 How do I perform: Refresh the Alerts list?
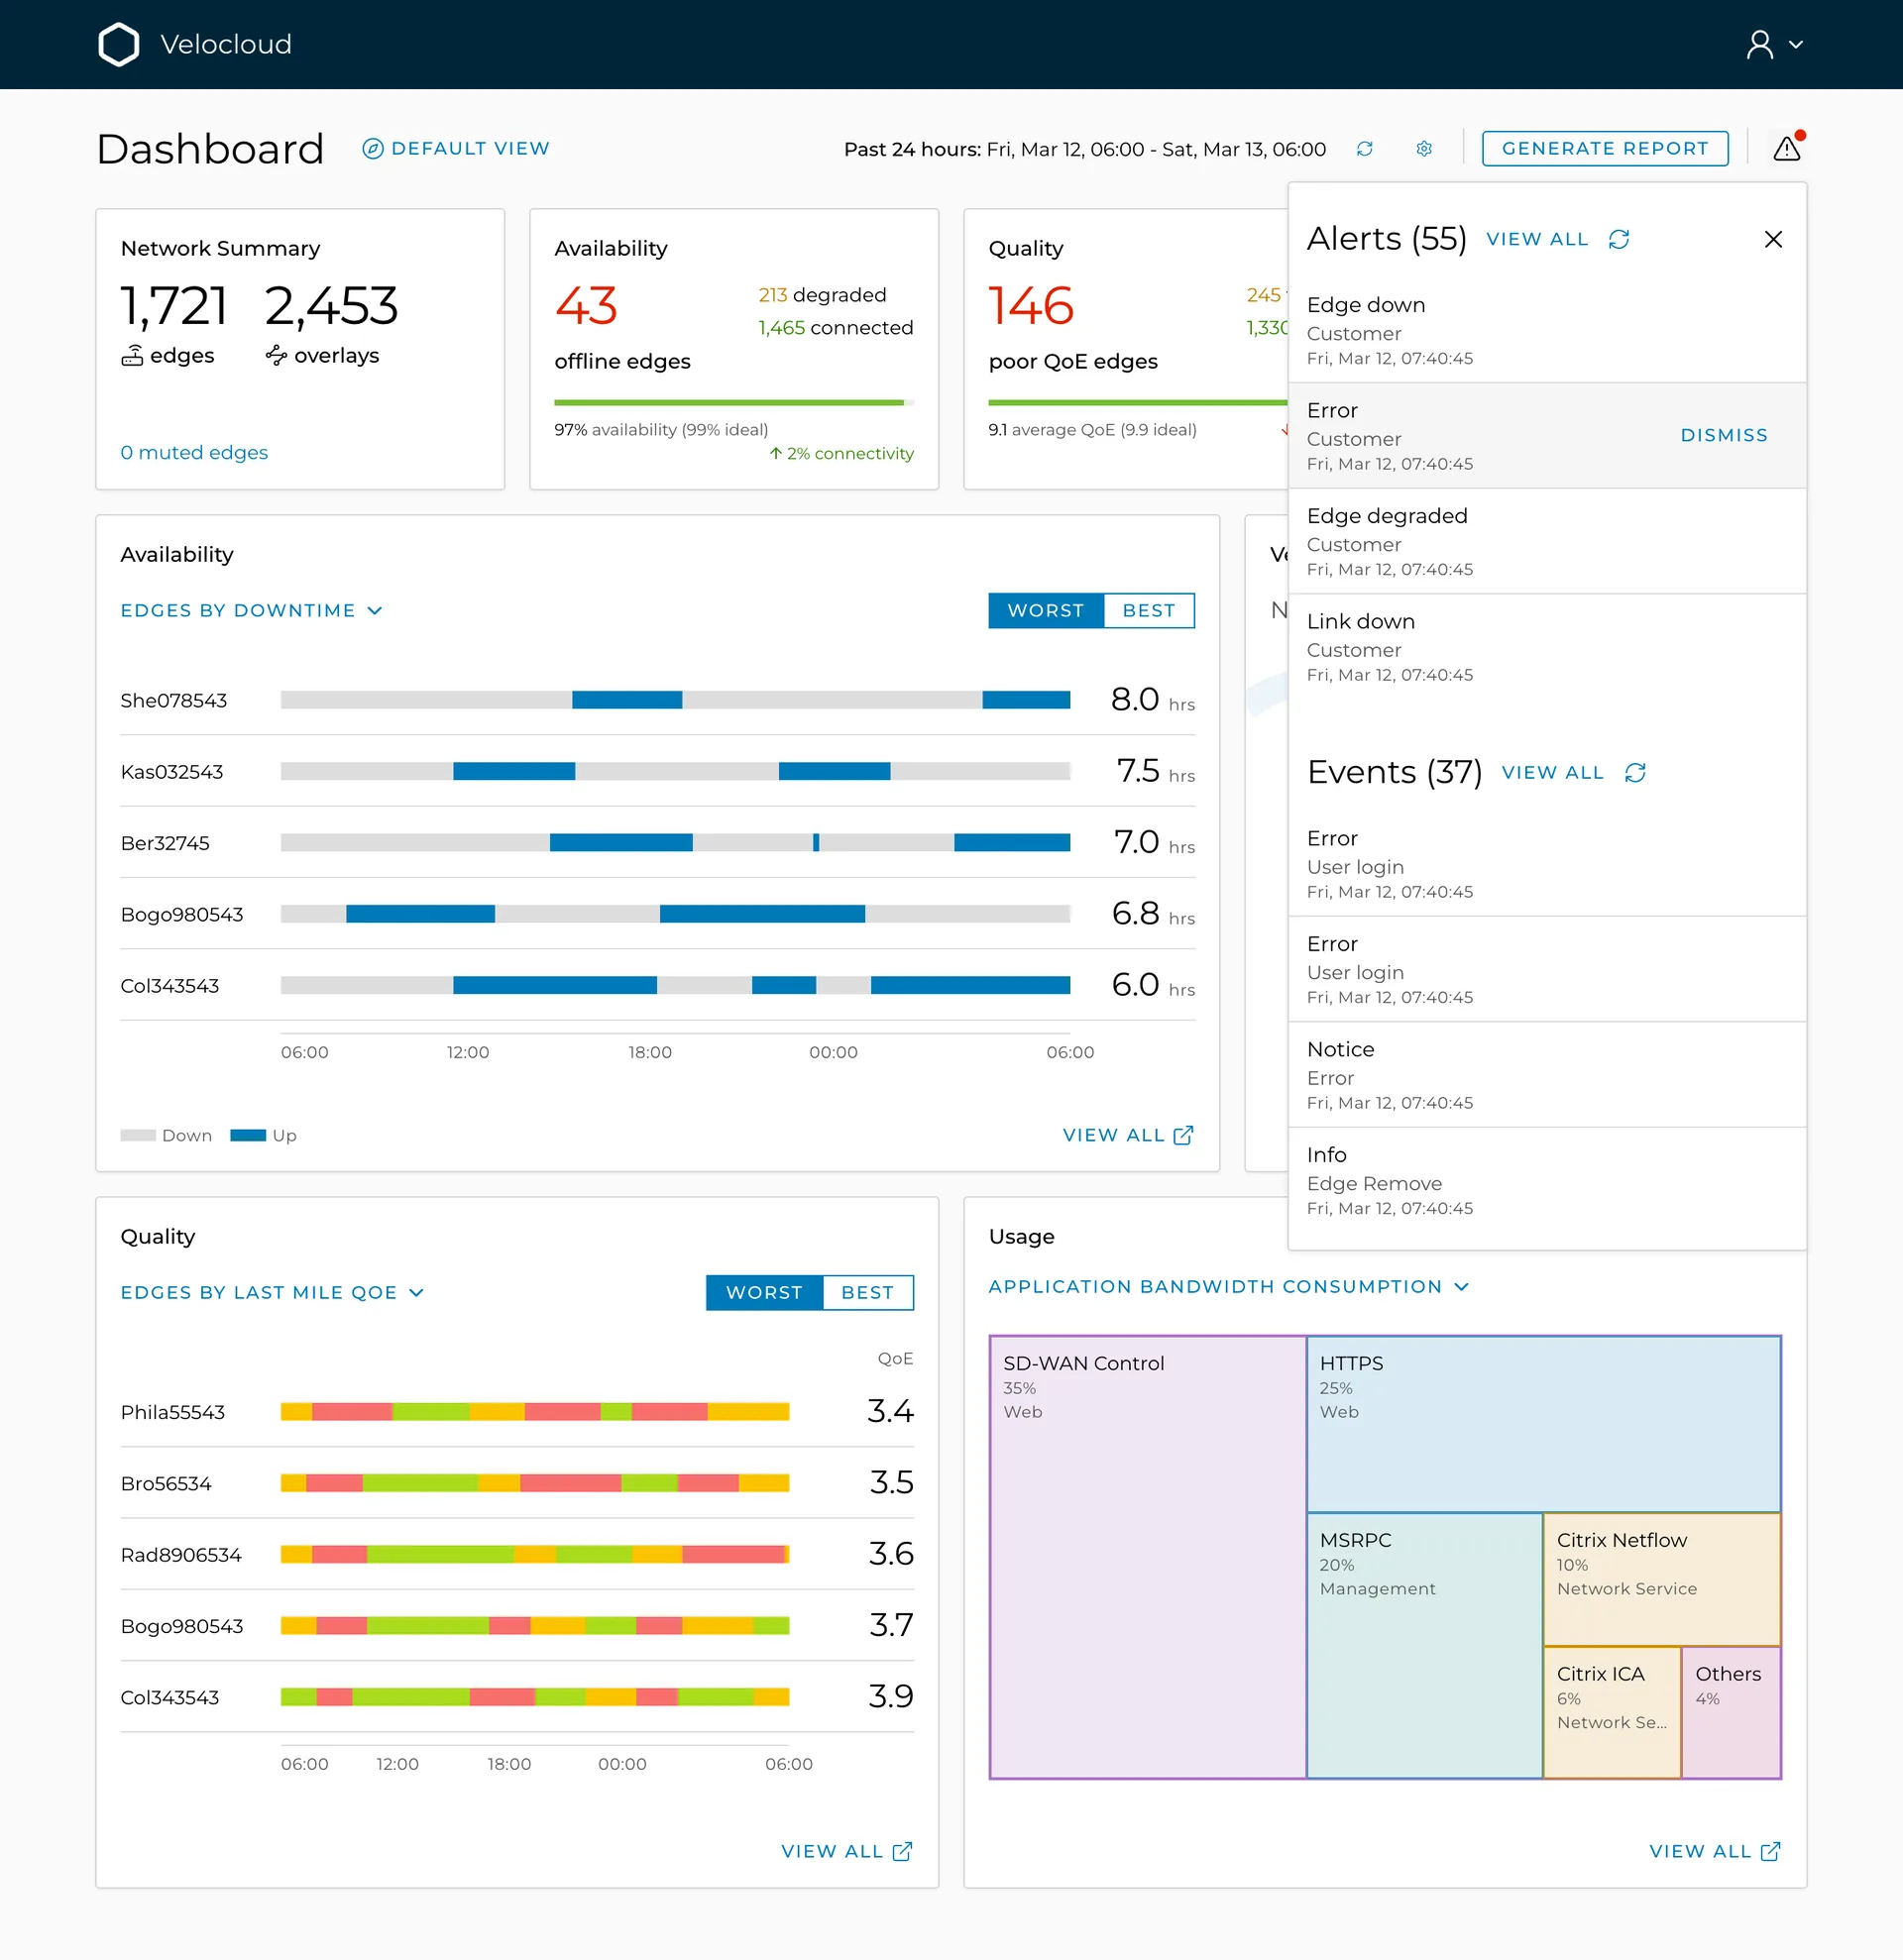(1619, 239)
